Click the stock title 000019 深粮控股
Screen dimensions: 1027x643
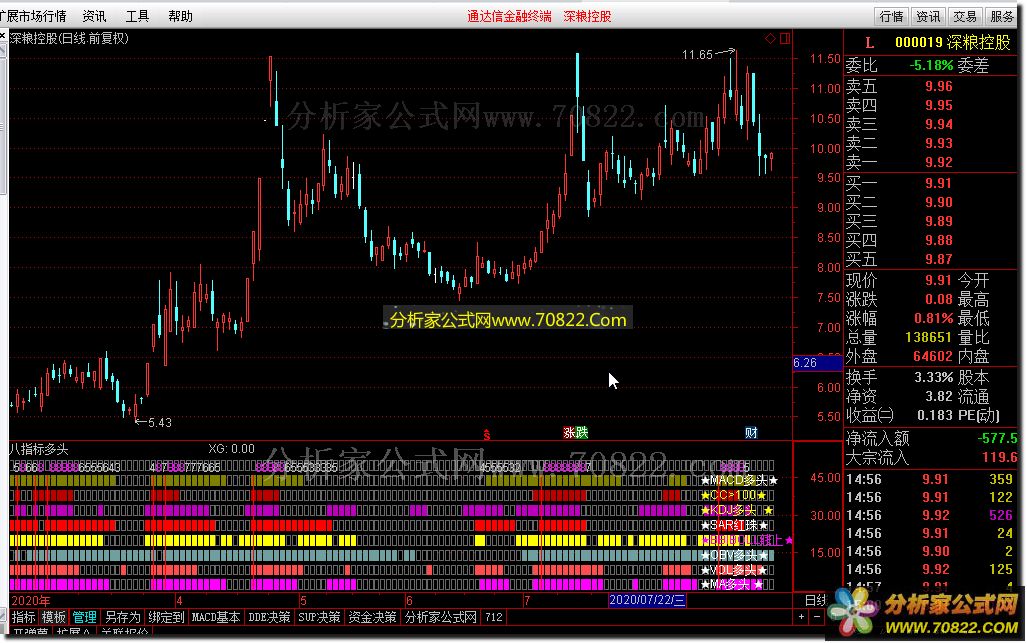tap(952, 43)
